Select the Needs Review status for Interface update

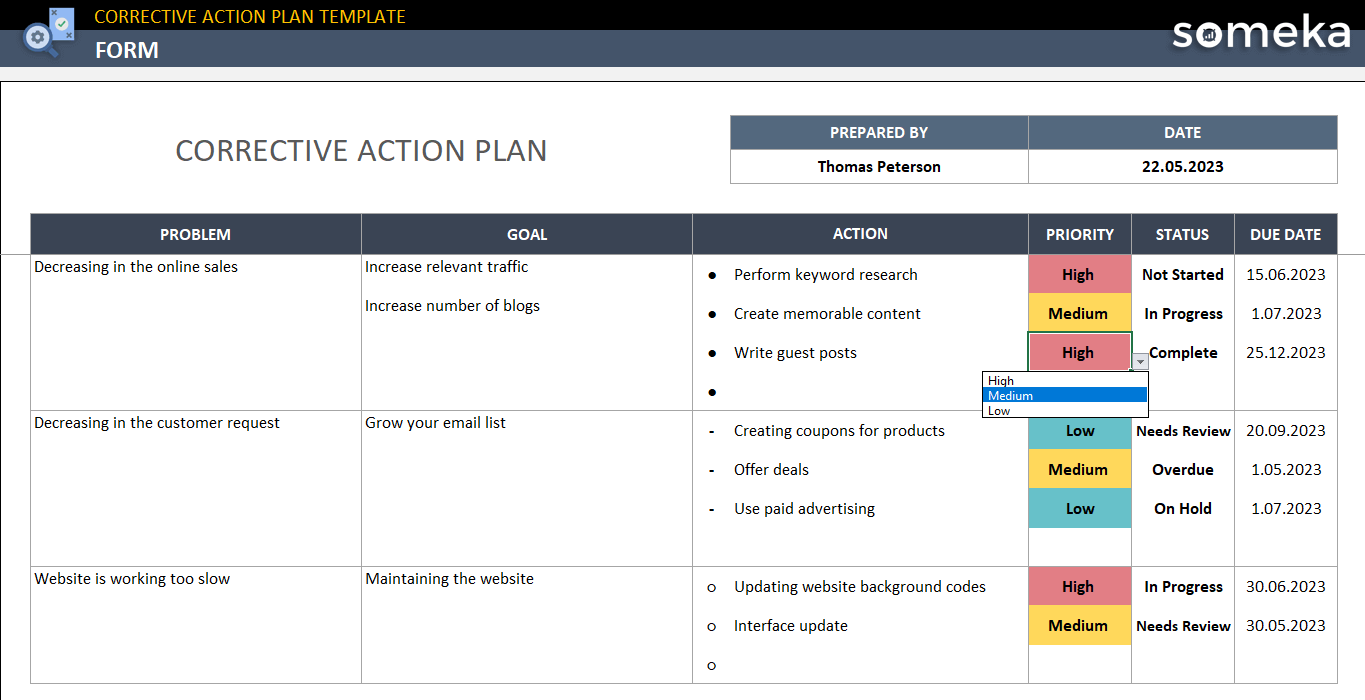tap(1182, 625)
